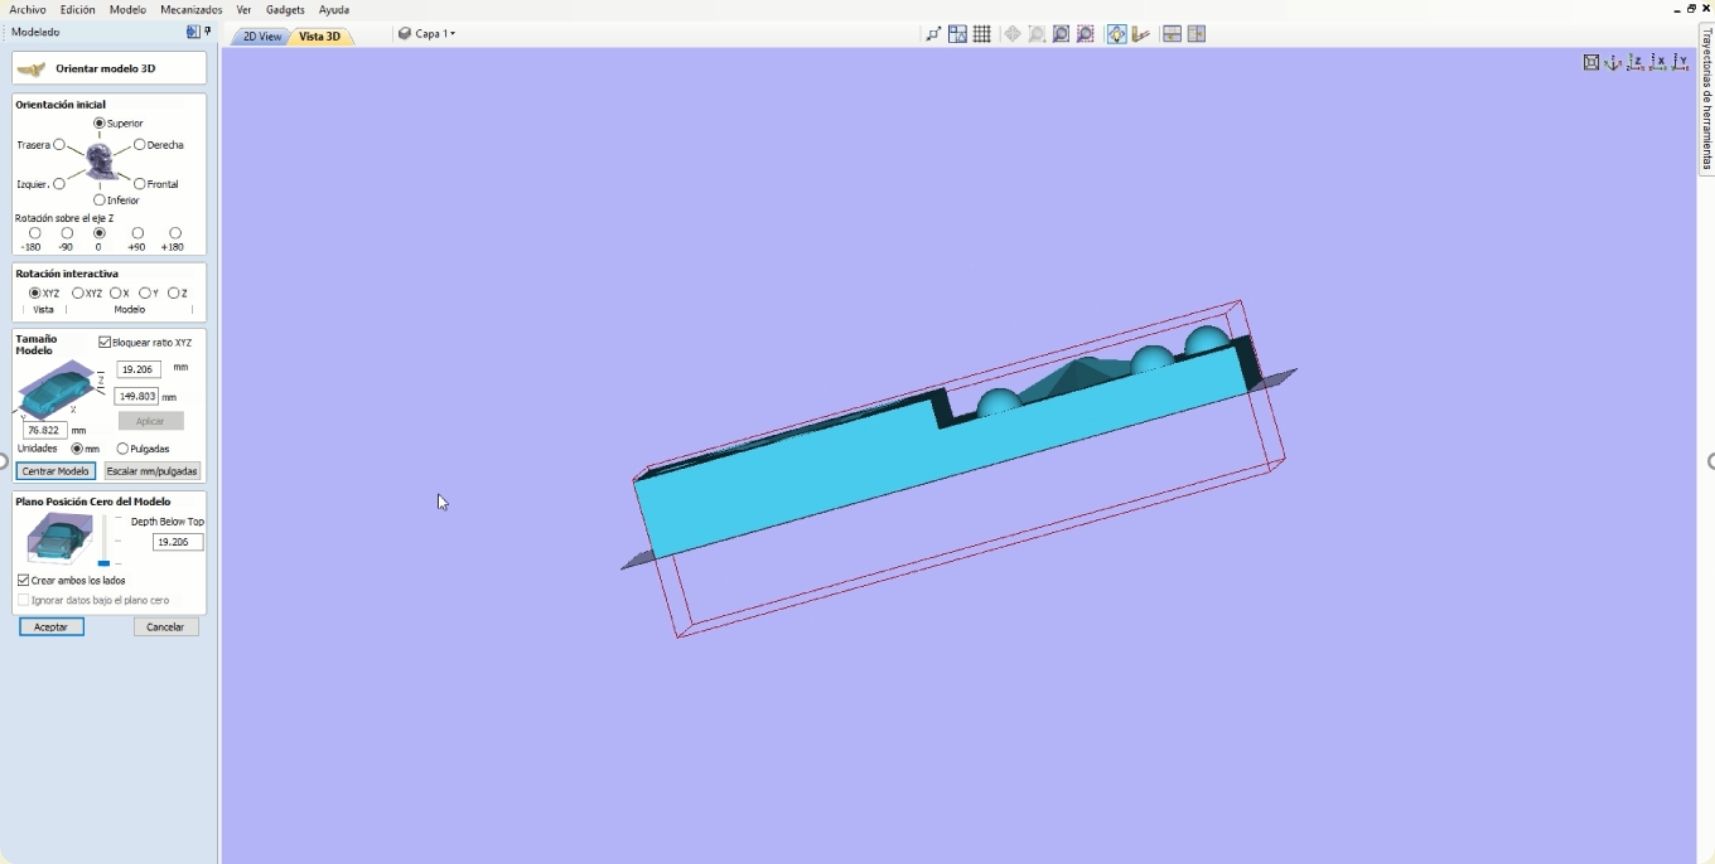Click the greyed zoom magnifier icon

[x=1037, y=34]
